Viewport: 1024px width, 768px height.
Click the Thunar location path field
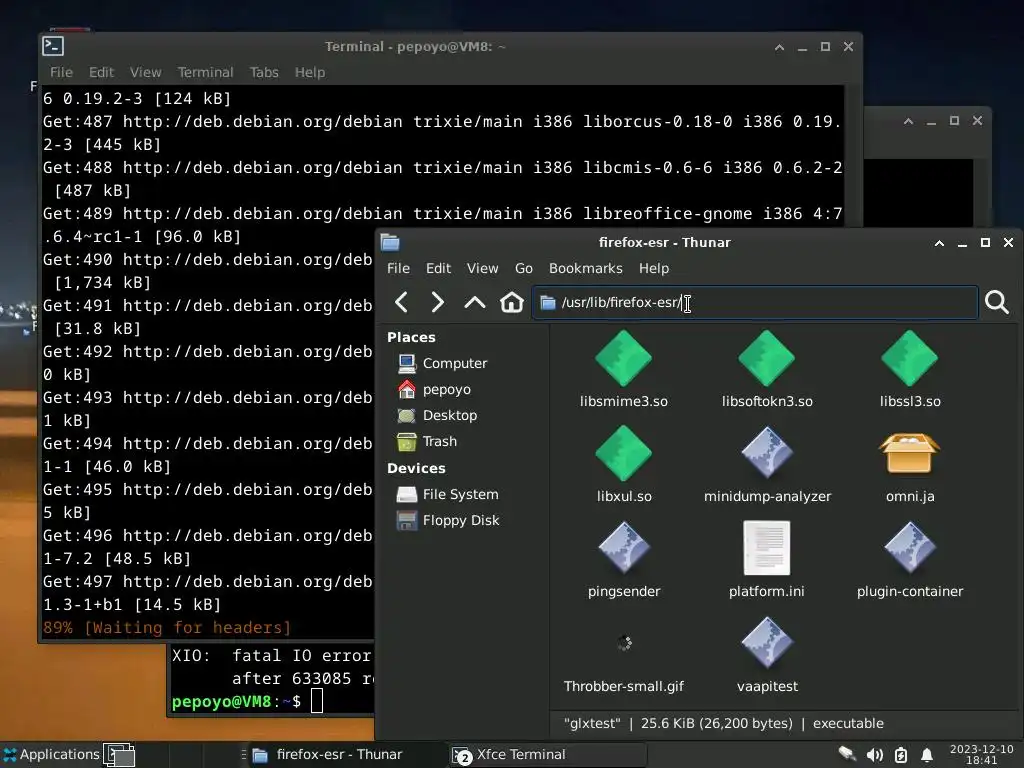coord(755,302)
